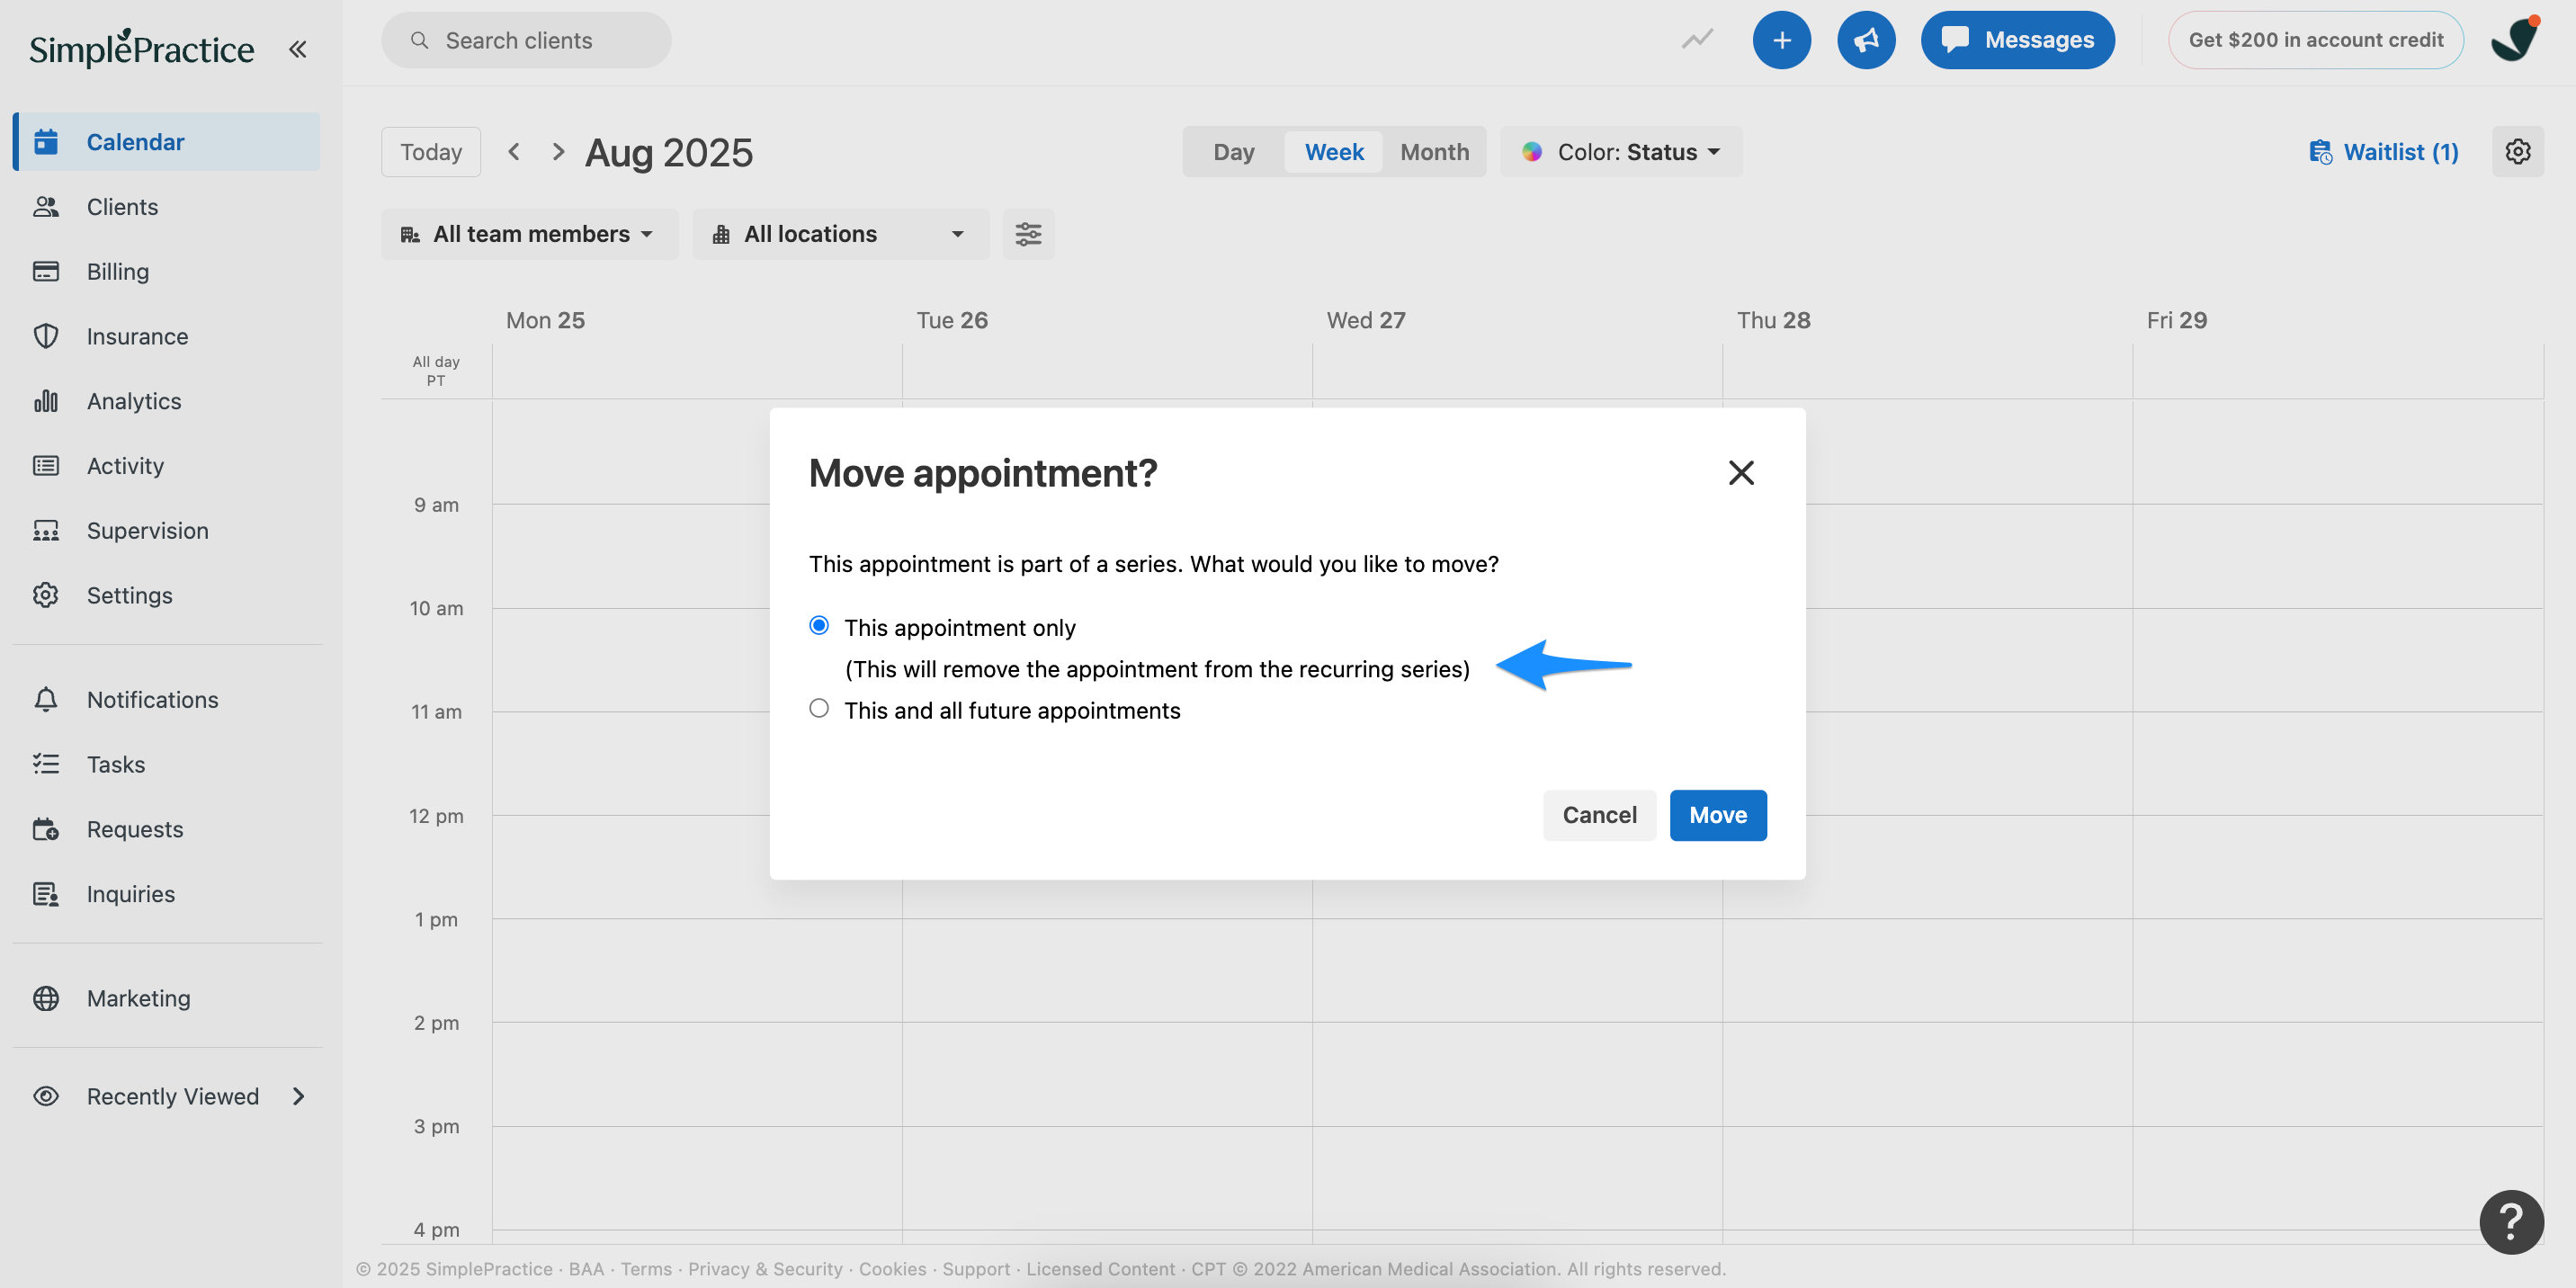Go to previous week arrow
2576x1288 pixels.
tap(514, 152)
